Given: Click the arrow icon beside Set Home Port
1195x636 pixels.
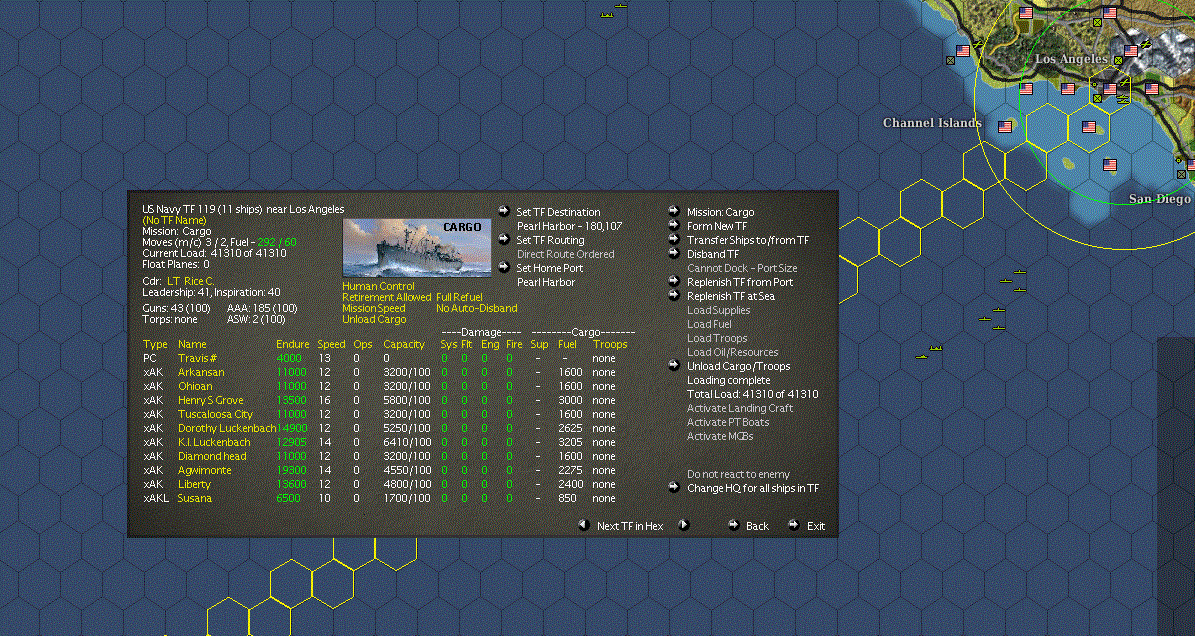Looking at the screenshot, I should 504,267.
